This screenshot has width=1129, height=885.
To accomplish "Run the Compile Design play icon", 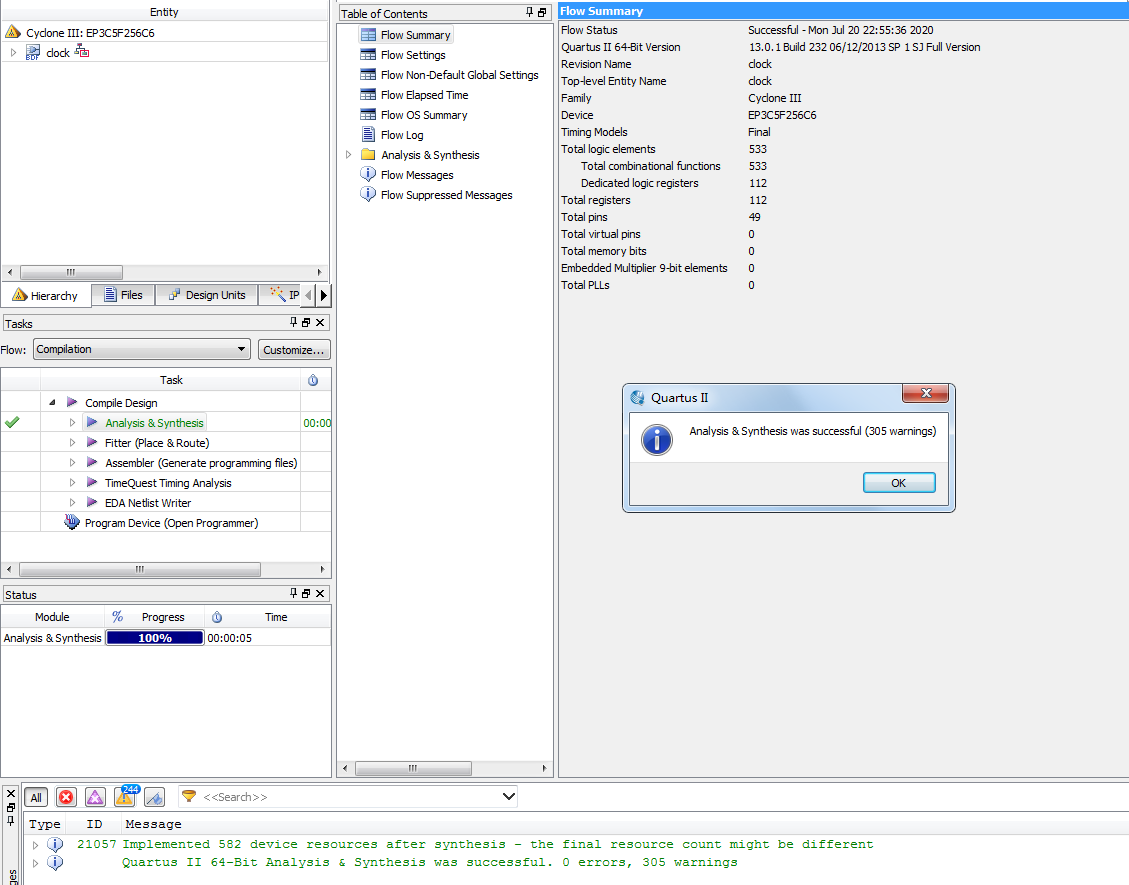I will click(72, 402).
